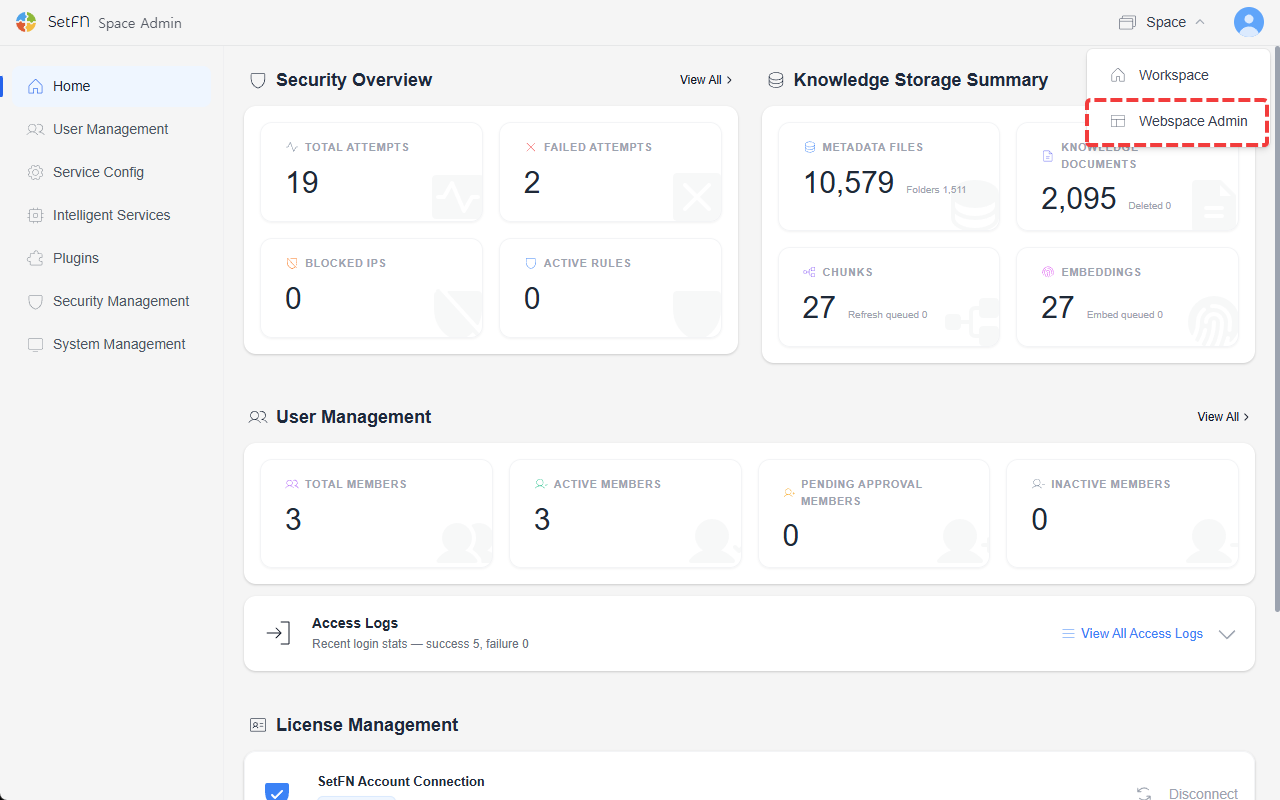Click the fingerprint icon by Embeddings label
Screen dimensions: 1280x800
1048,272
